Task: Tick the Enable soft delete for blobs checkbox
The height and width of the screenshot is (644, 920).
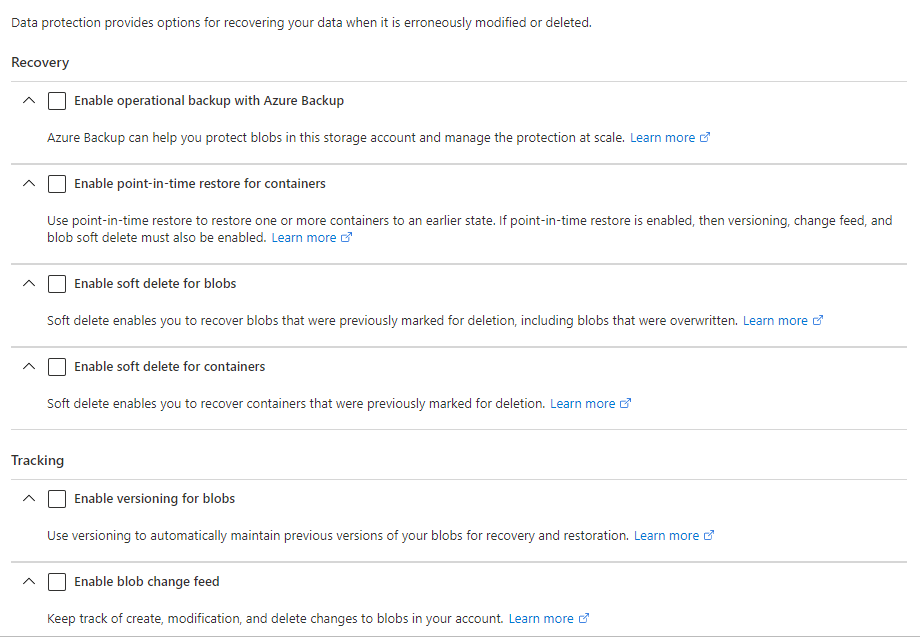Action: click(57, 284)
